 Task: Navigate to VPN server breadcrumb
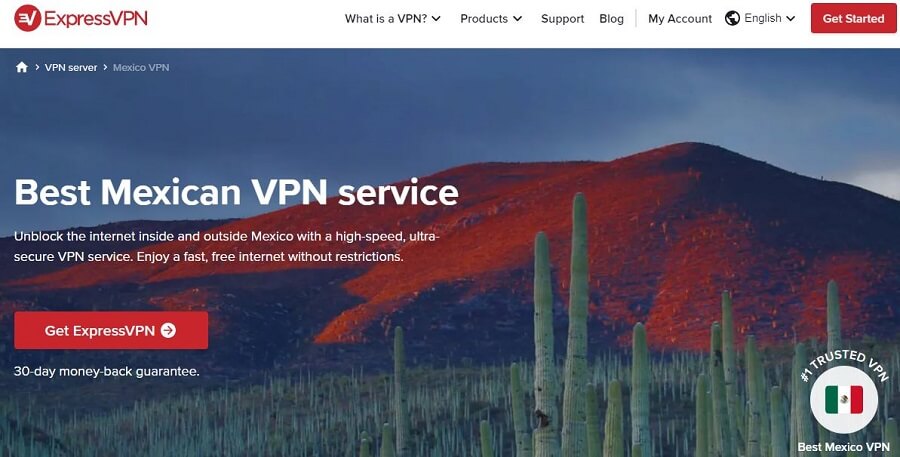point(71,67)
